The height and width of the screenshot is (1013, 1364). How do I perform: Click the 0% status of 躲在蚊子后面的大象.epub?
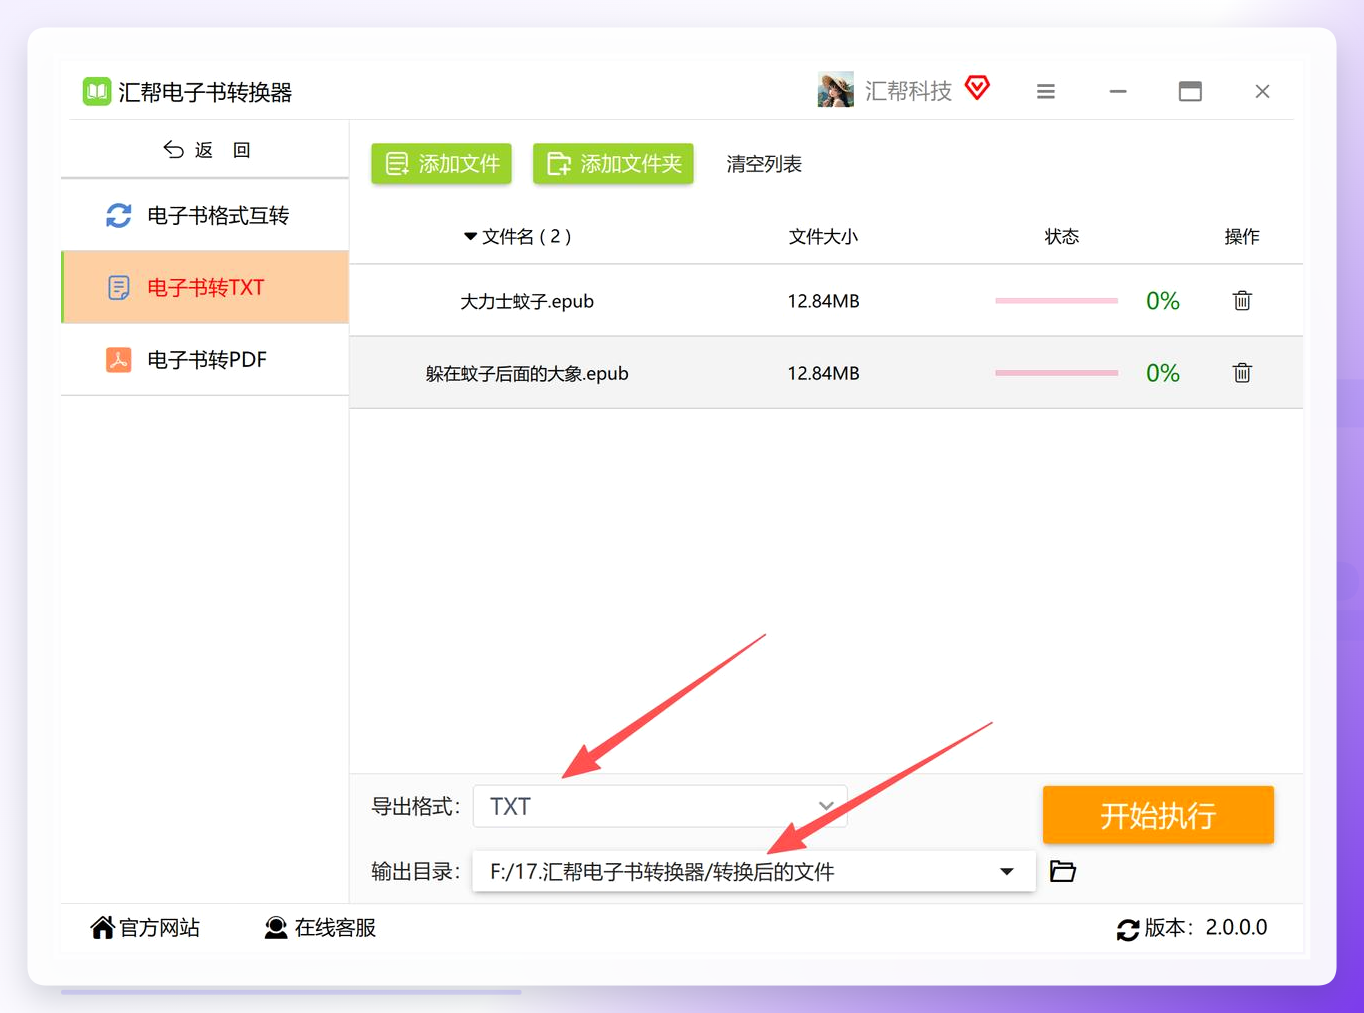pyautogui.click(x=1163, y=373)
